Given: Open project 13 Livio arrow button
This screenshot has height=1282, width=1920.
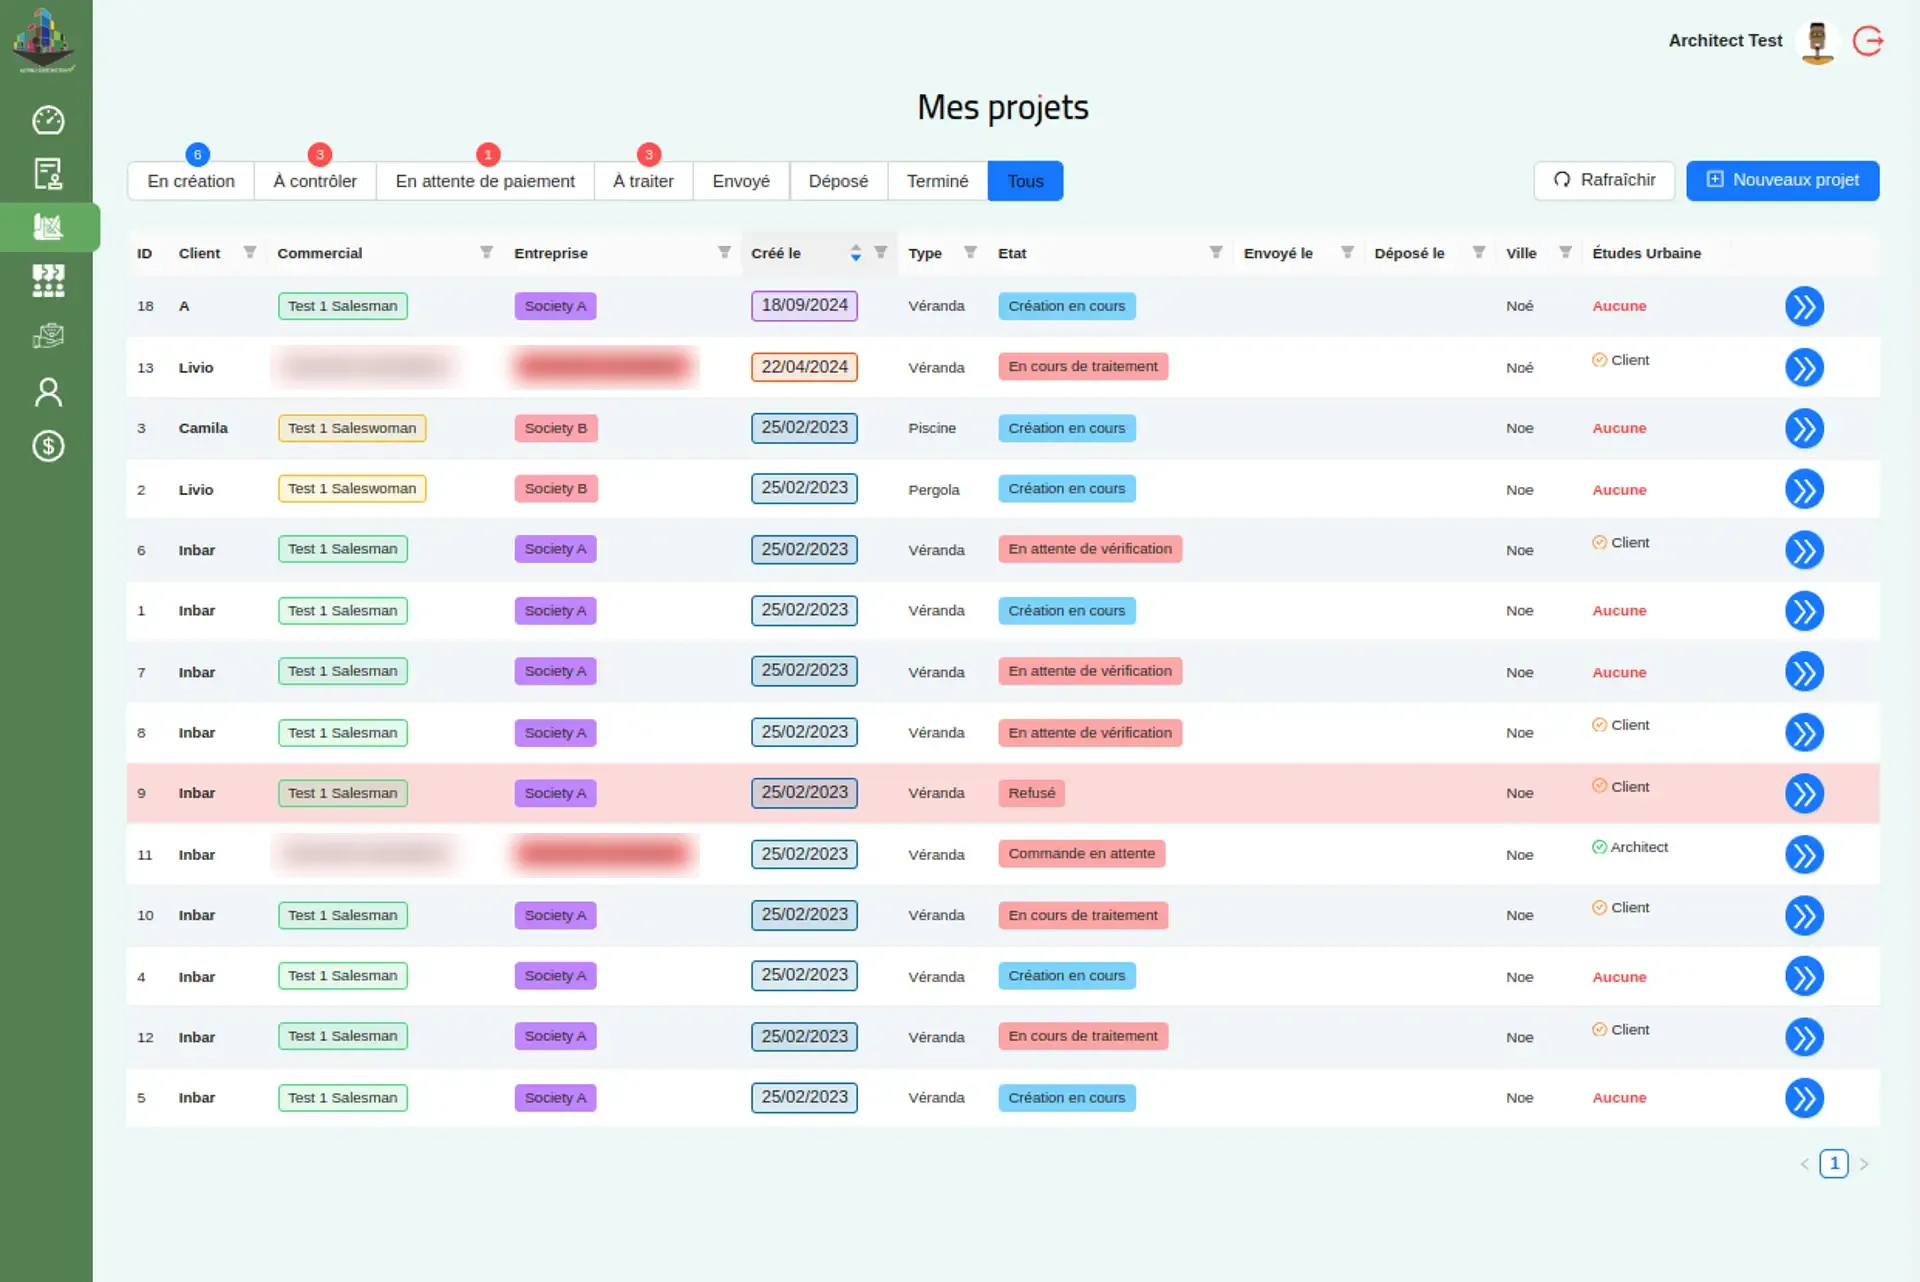Looking at the screenshot, I should click(1804, 368).
